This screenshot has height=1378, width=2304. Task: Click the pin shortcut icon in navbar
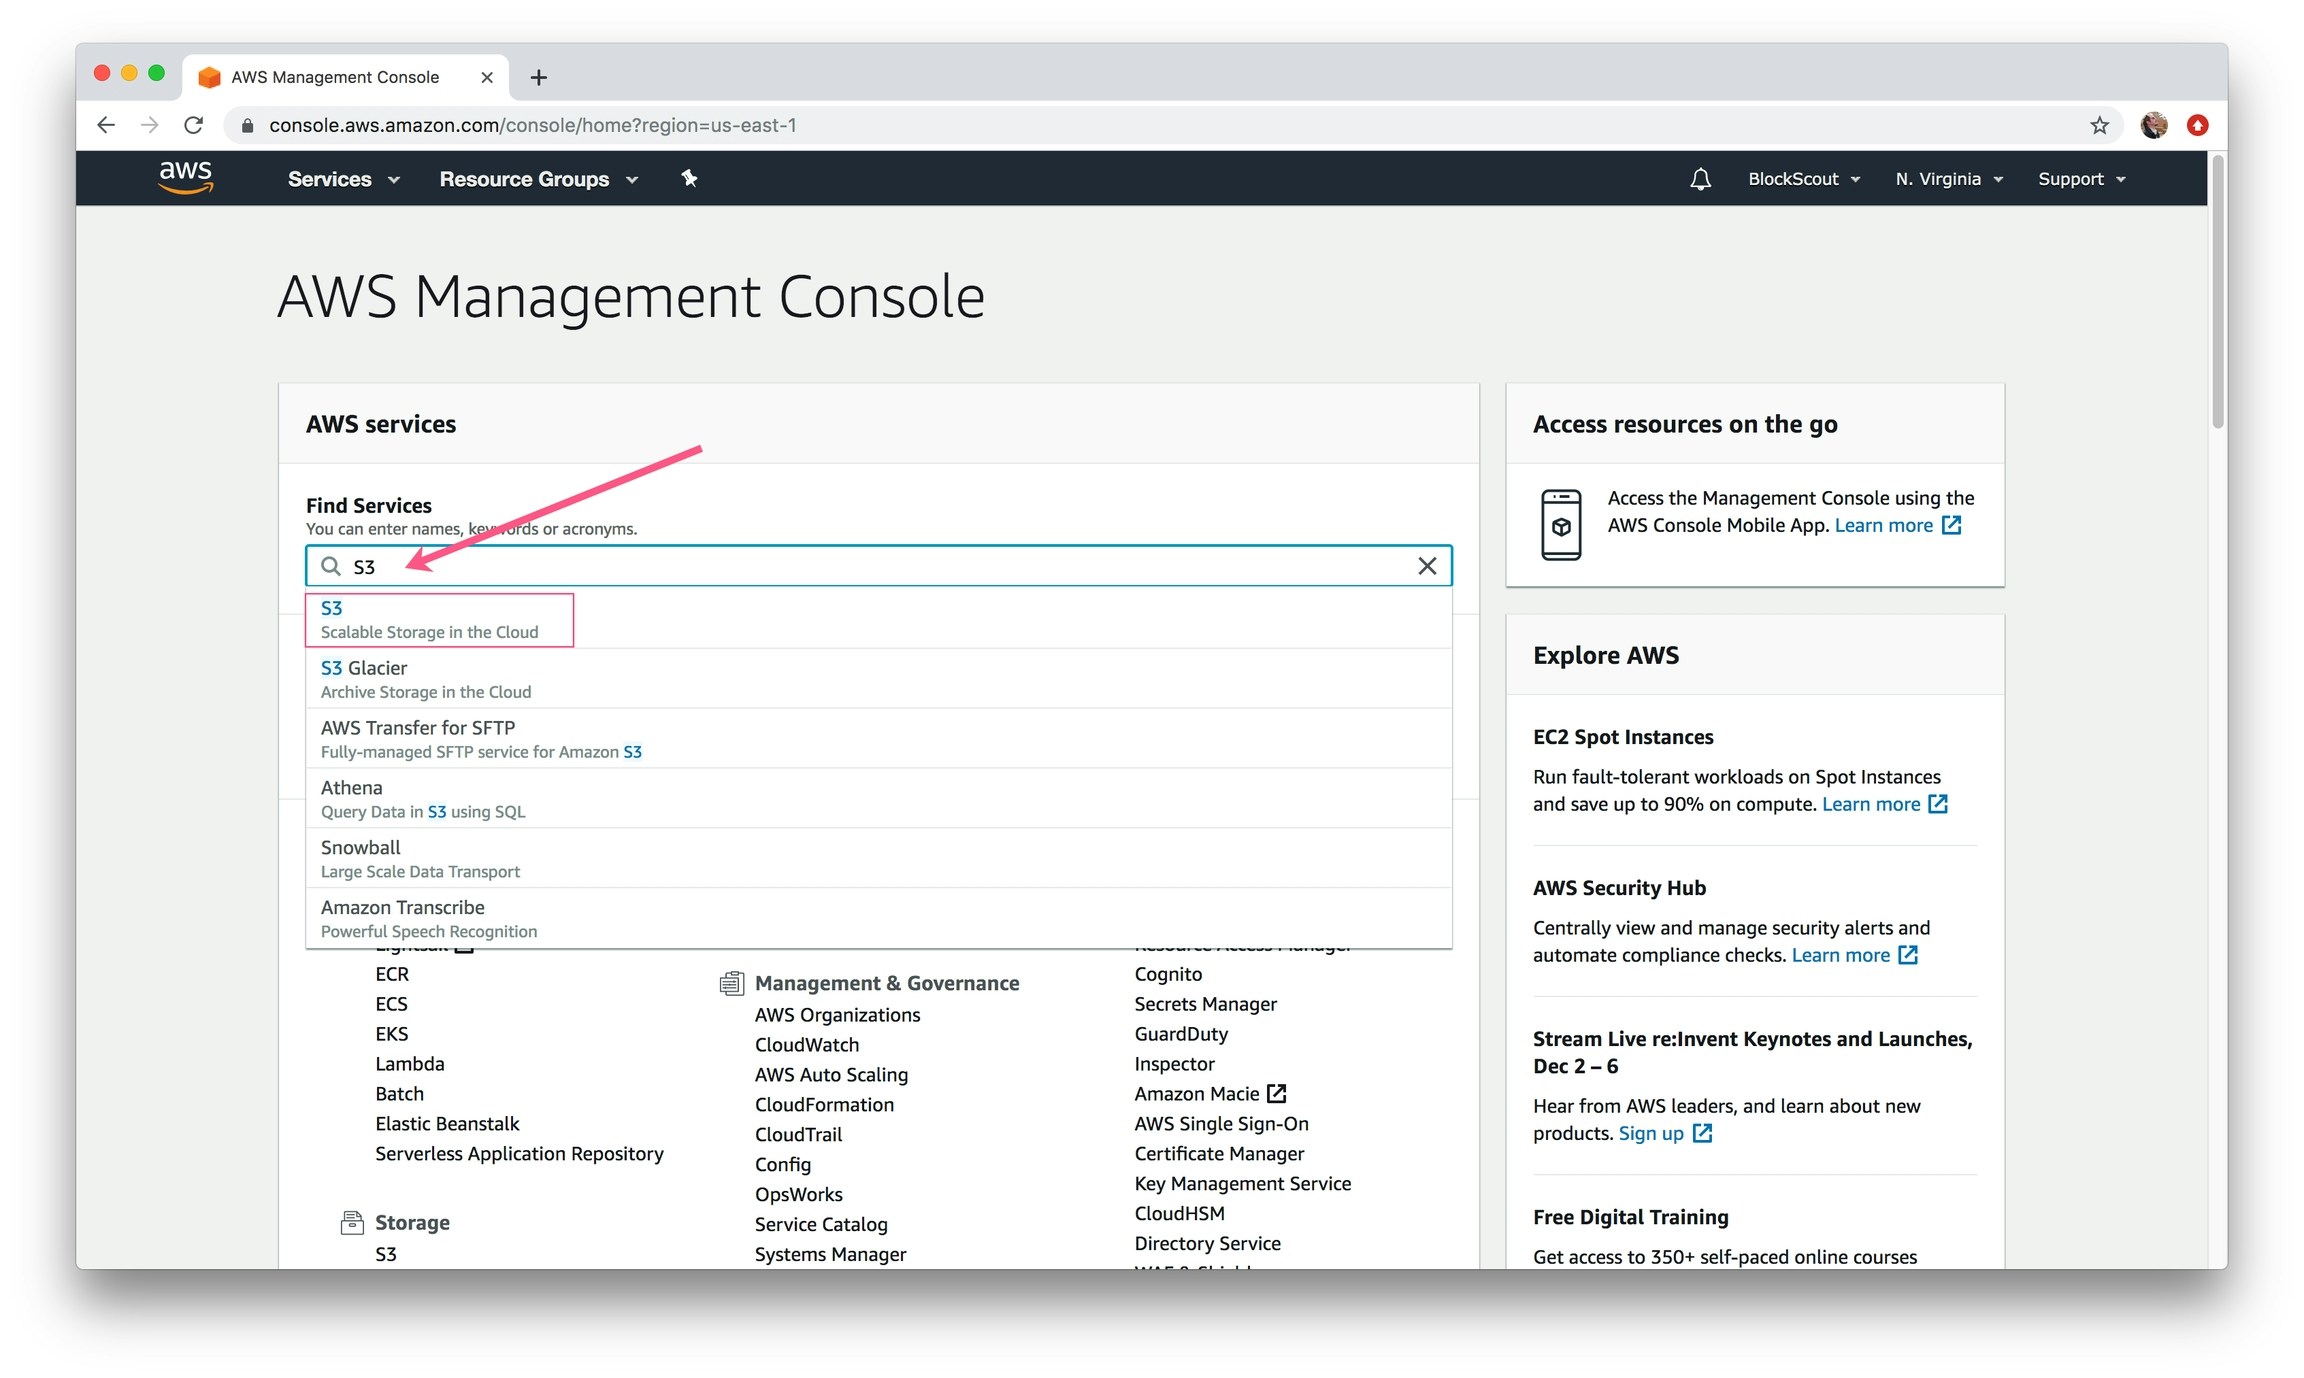[x=689, y=178]
